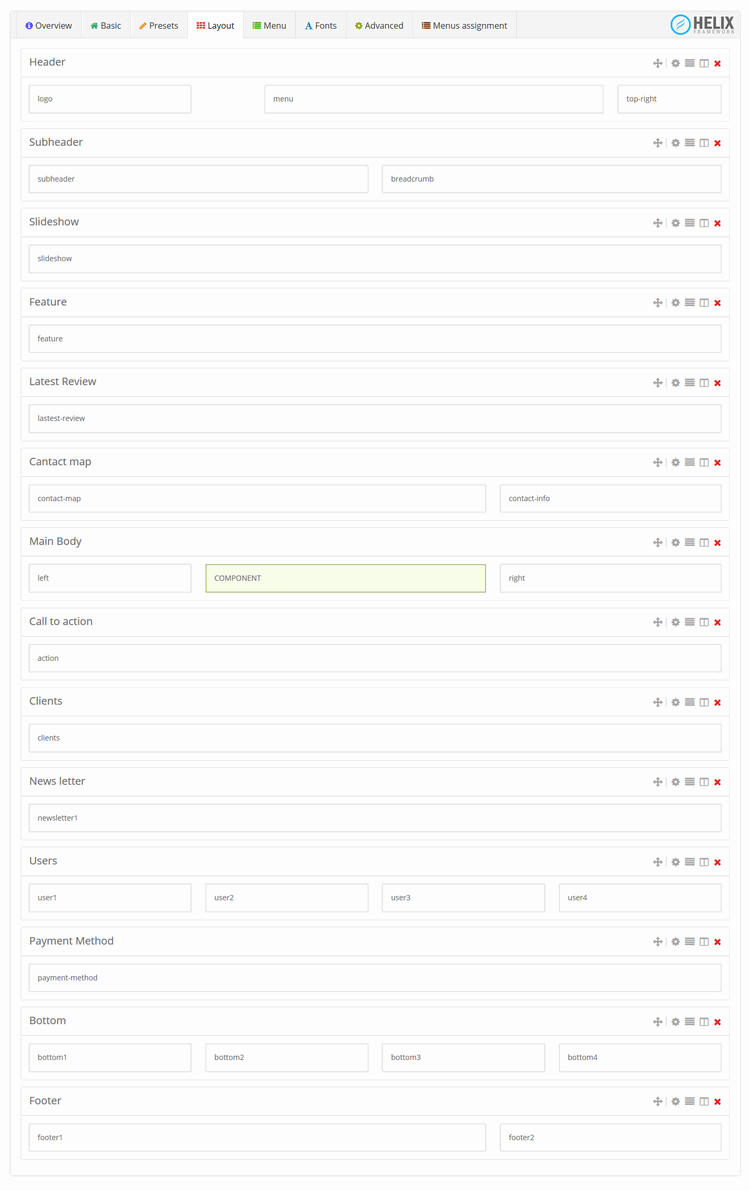Image resolution: width=750 pixels, height=1191 pixels.
Task: Open the Menus assignment tab
Action: coord(464,26)
